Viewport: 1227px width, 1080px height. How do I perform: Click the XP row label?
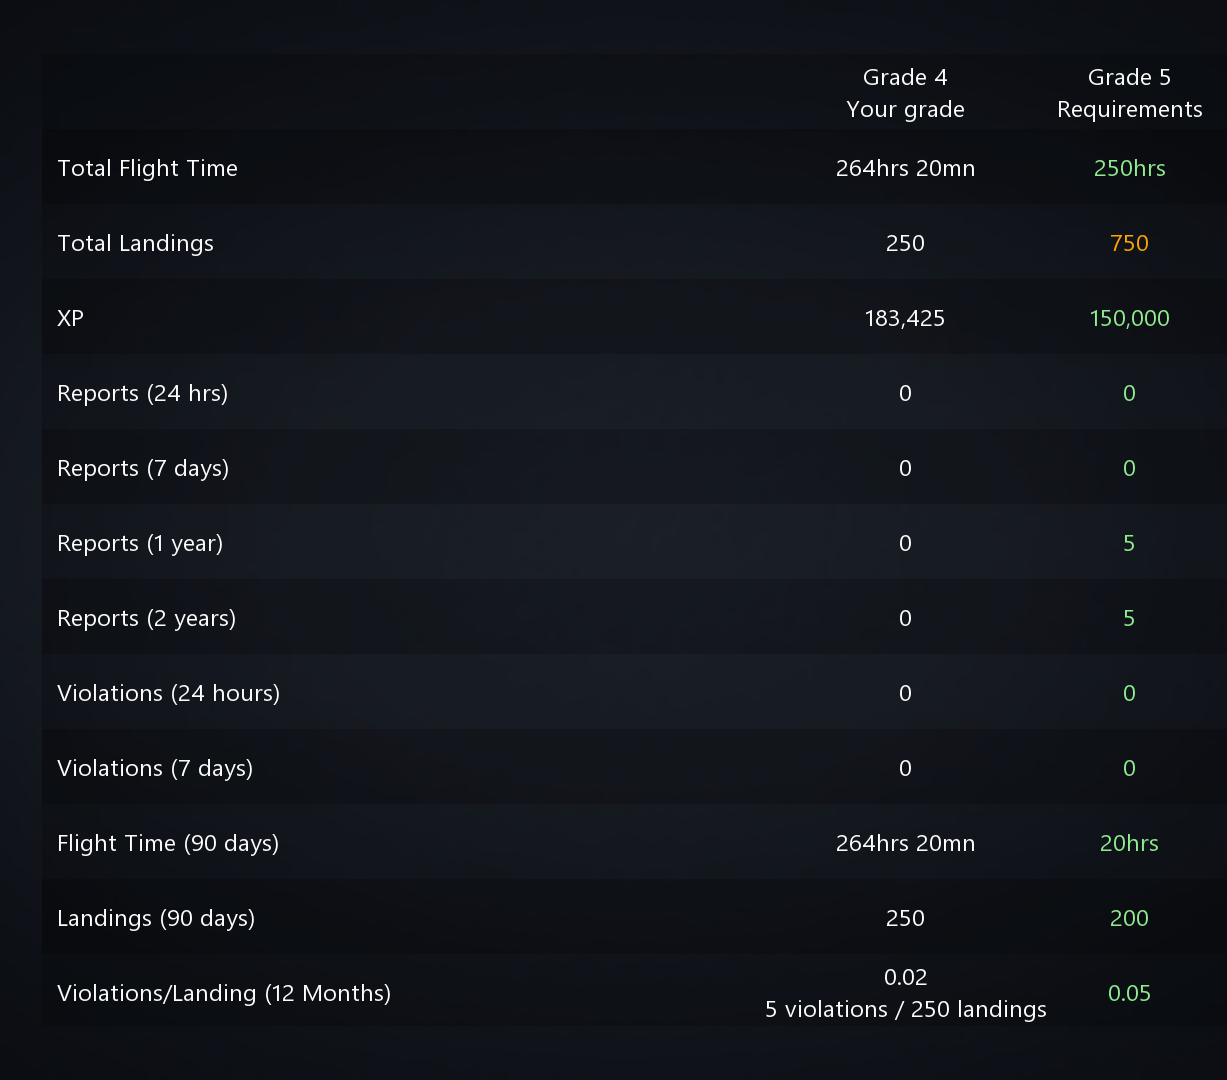[x=70, y=318]
